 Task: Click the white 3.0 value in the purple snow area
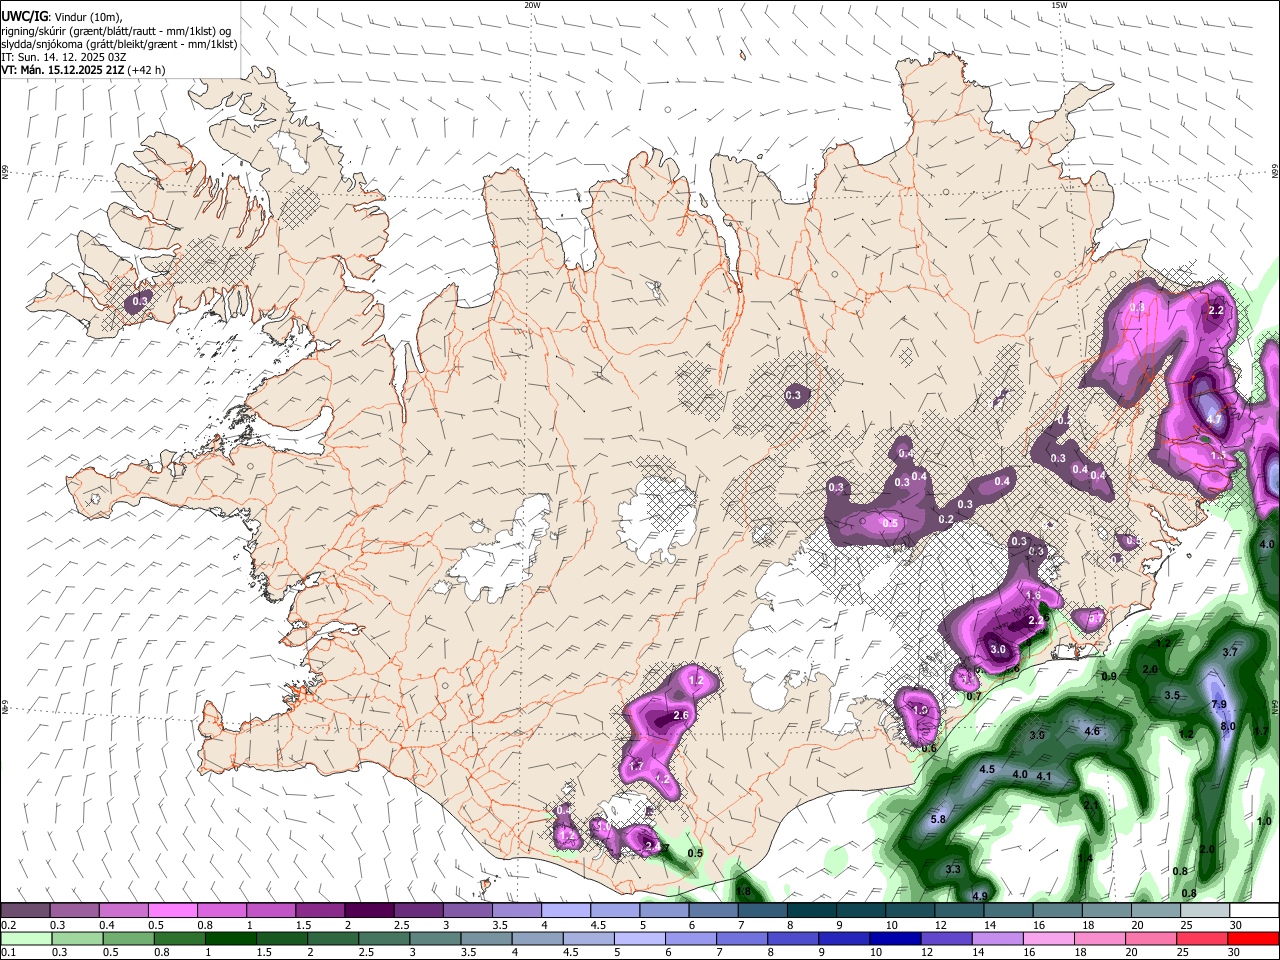[x=998, y=649]
